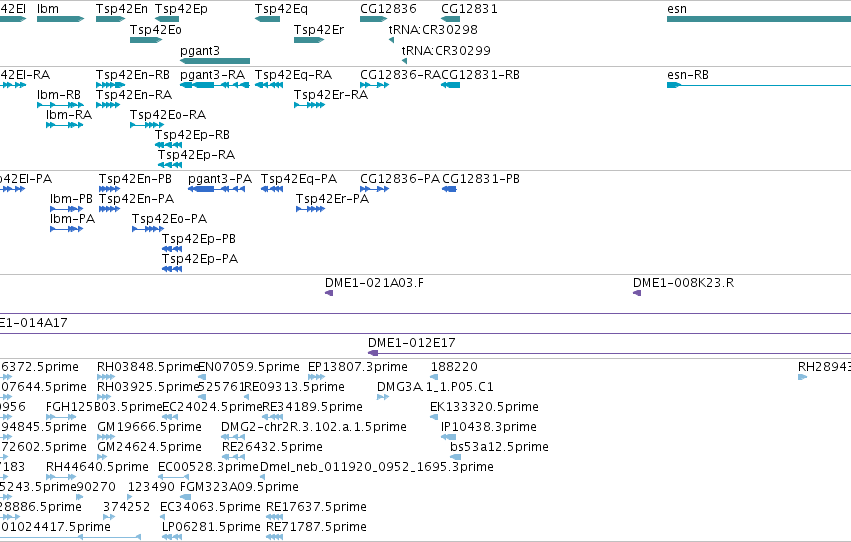Viewport: 851px width, 542px height.
Task: Click the Tsp42En-PB protein label
Action: 135,178
